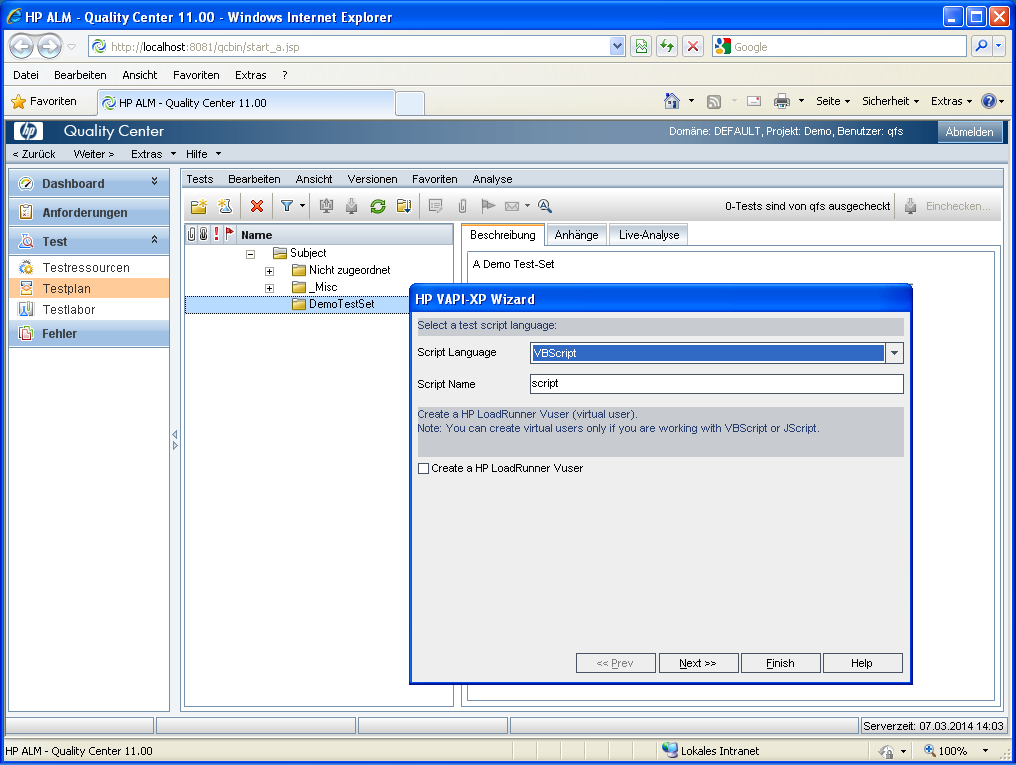This screenshot has width=1016, height=765.
Task: Open the Quality Center Extras dropdown
Action: point(154,154)
